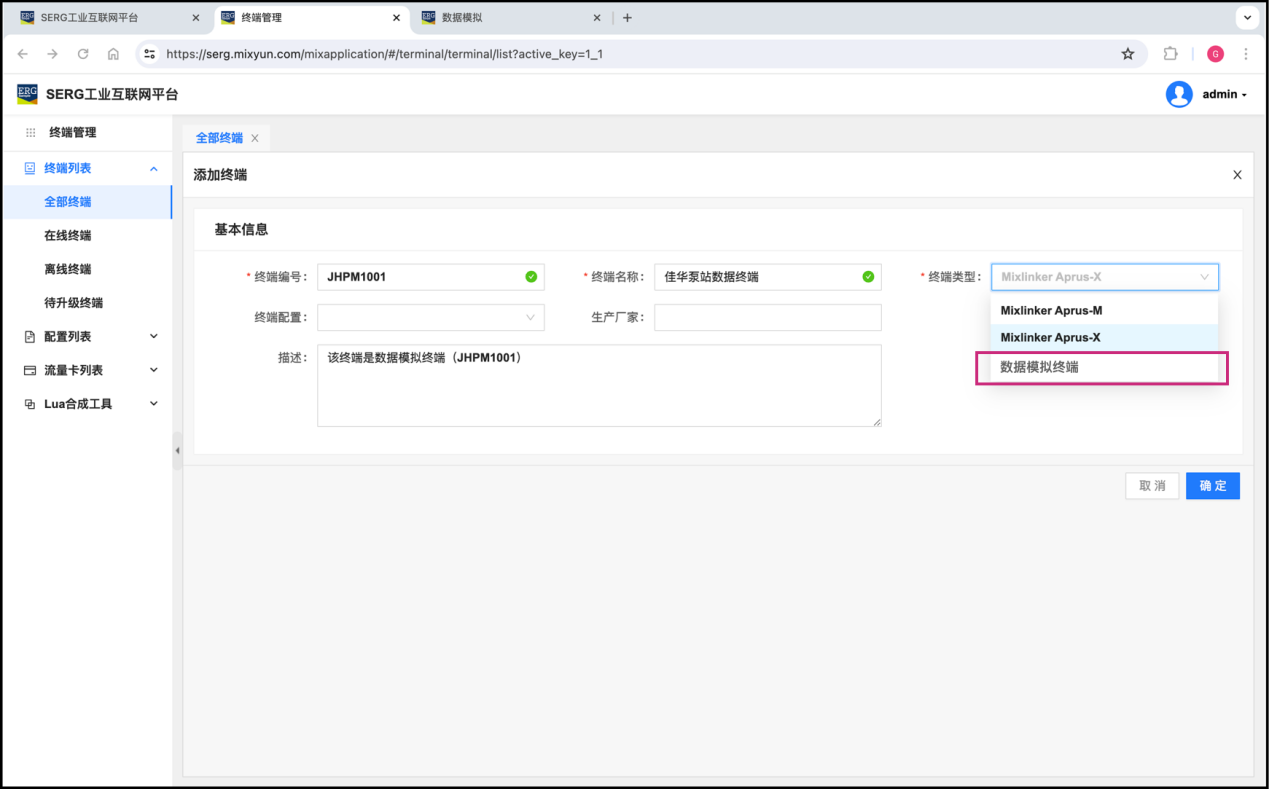Open the 终端配置 dropdown
Viewport: 1269px width, 789px height.
430,317
